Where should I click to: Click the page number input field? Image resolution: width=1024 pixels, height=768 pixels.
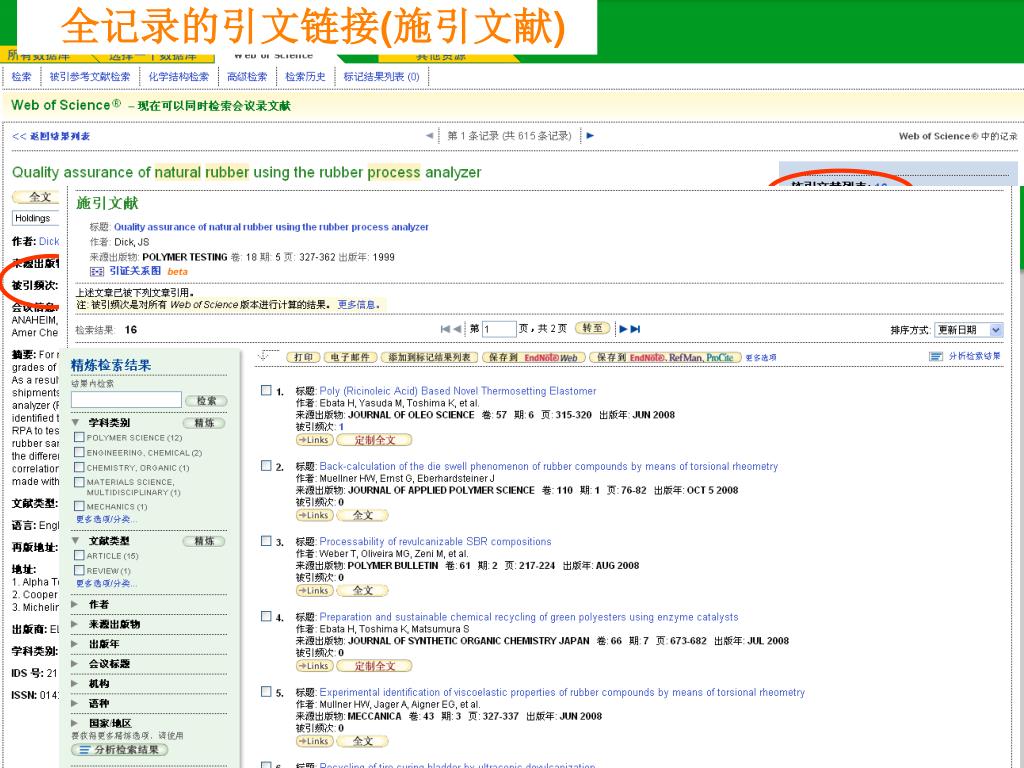[499, 328]
